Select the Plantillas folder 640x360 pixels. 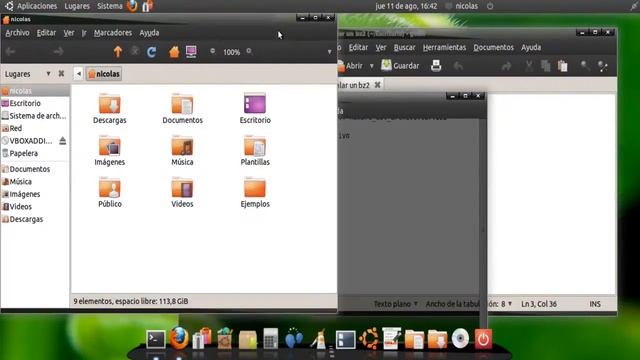coord(255,151)
